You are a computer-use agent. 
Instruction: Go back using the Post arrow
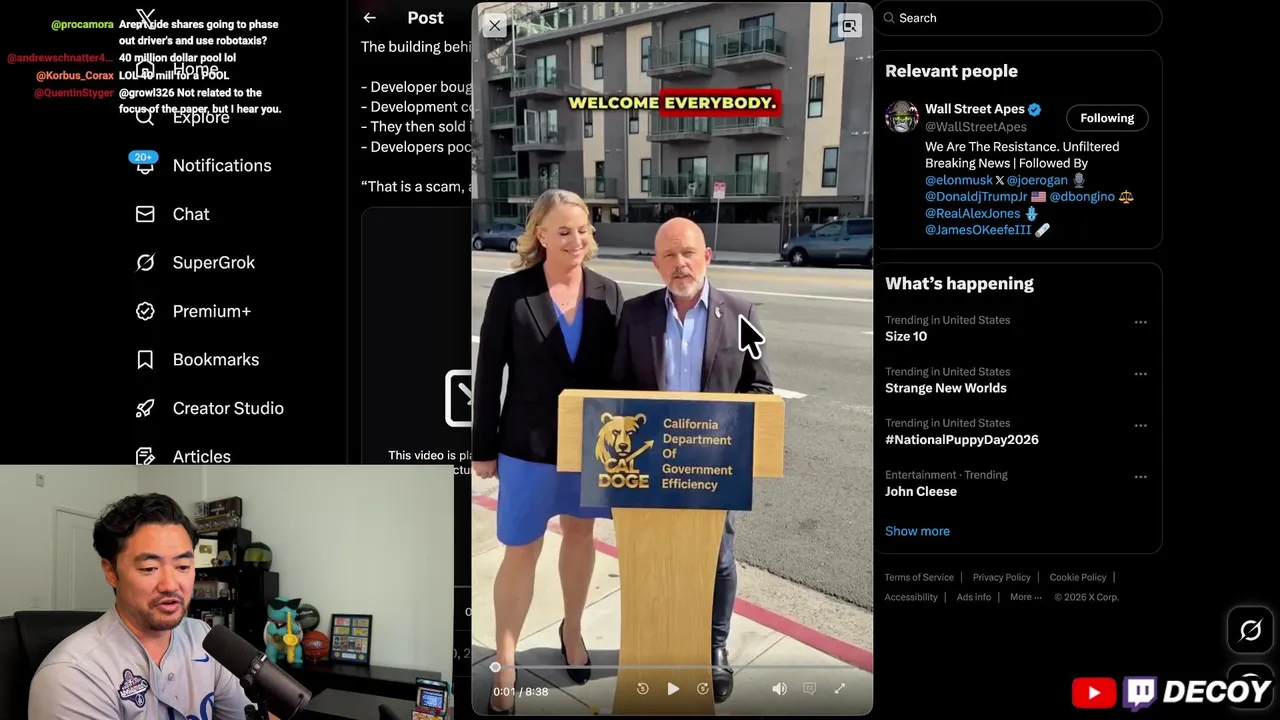(x=370, y=18)
